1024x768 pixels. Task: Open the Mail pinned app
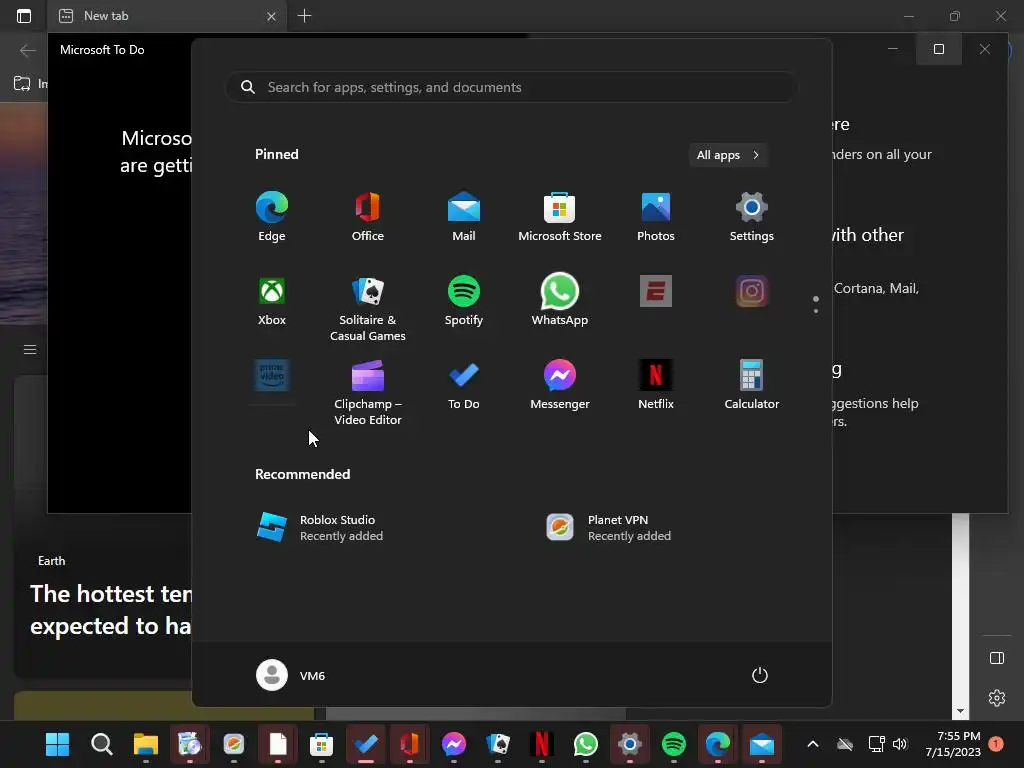point(464,217)
